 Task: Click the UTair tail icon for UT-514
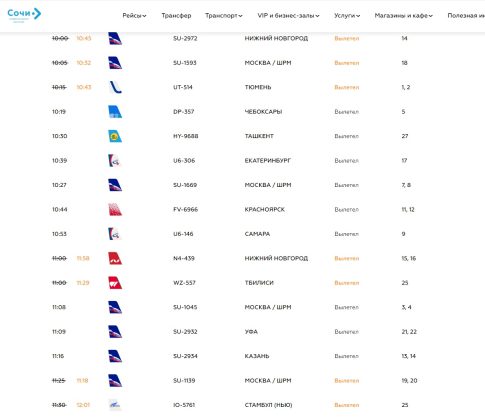(x=115, y=87)
